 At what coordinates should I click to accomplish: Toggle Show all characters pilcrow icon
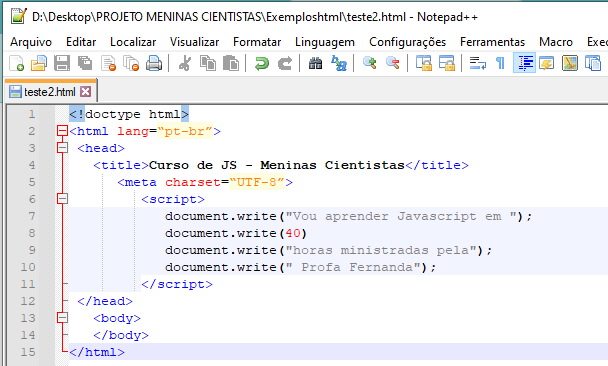tap(501, 63)
